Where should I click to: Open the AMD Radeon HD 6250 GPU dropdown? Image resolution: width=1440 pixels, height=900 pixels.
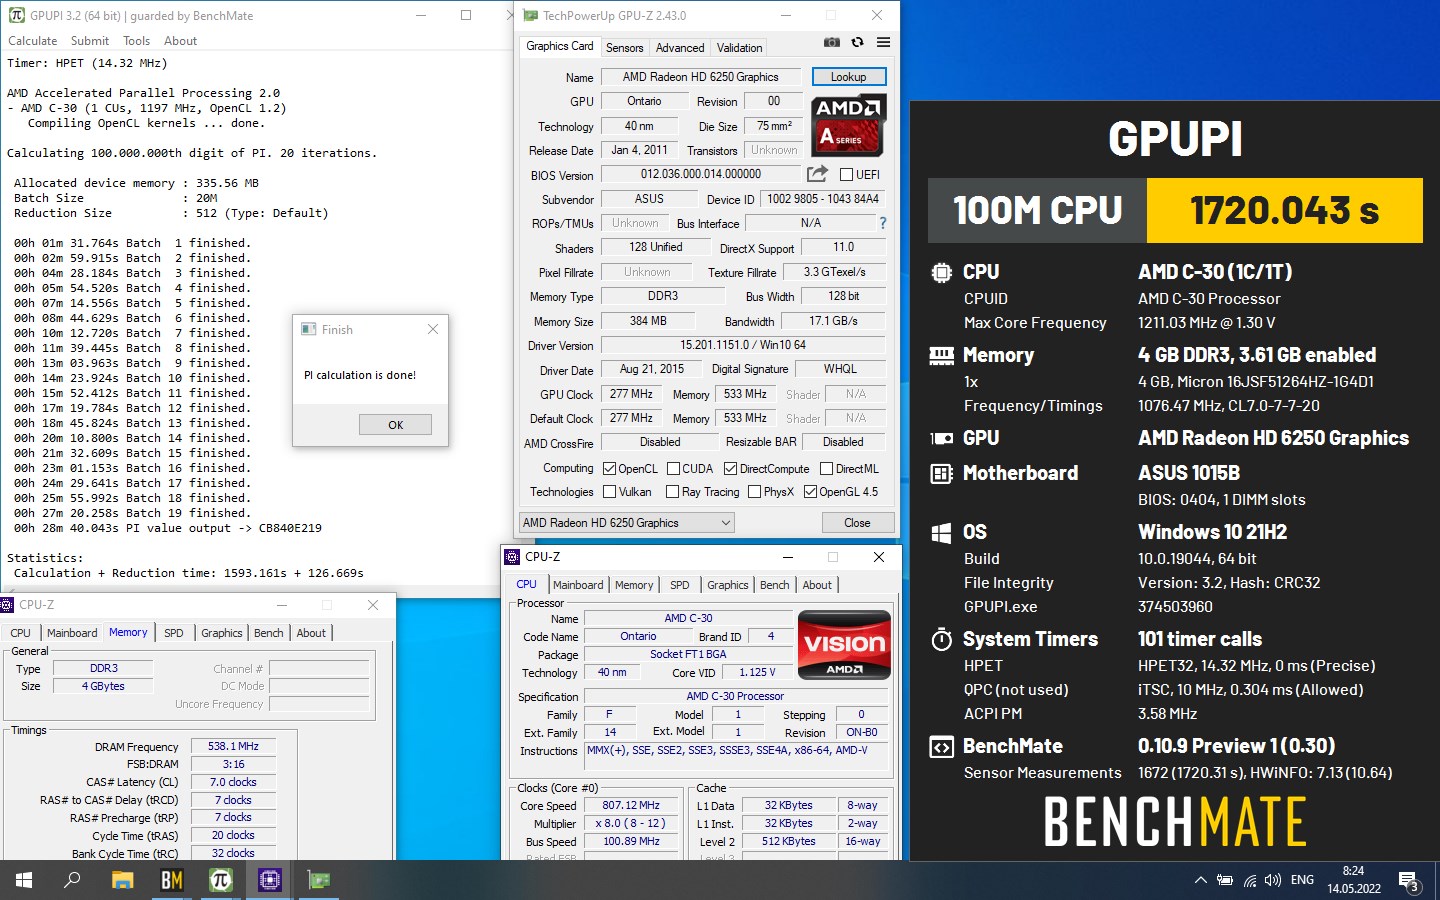pos(626,523)
